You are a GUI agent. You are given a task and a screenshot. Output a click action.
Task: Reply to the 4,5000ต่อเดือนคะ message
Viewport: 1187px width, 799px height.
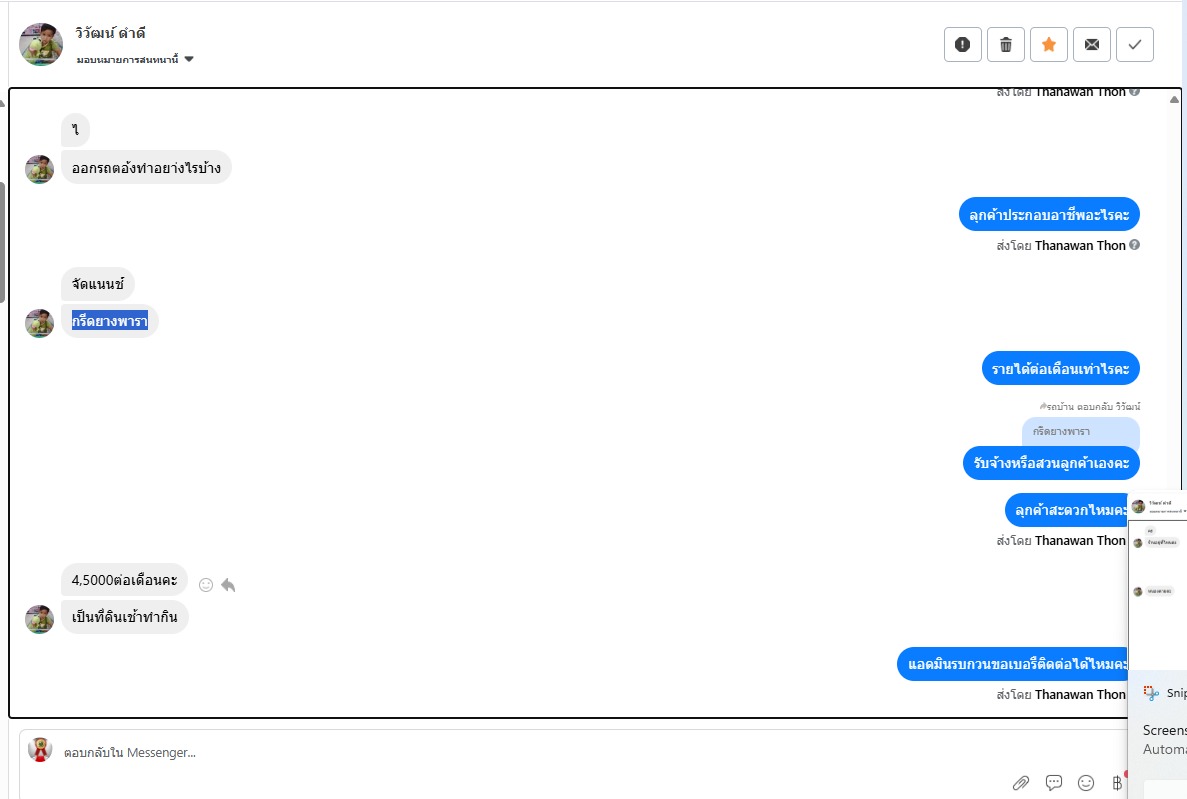228,585
